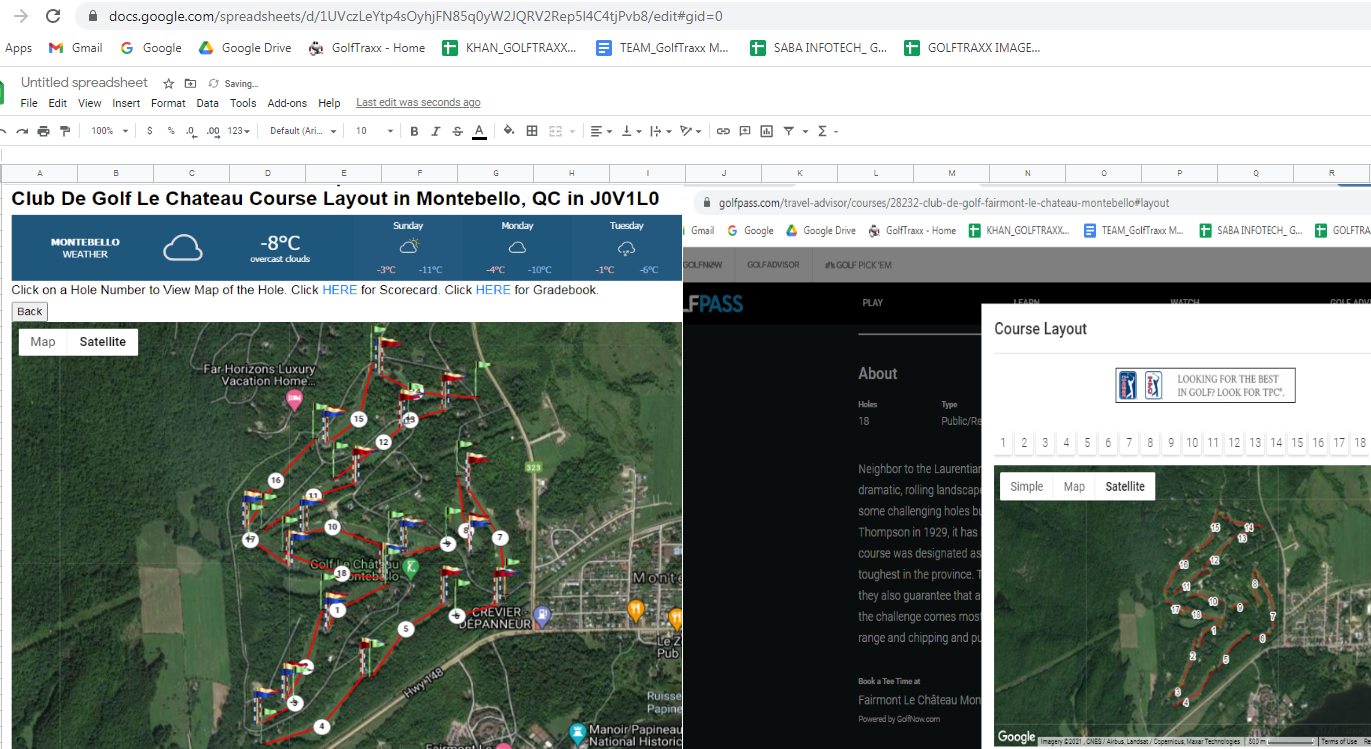Switch left map to Satellite view

[103, 342]
